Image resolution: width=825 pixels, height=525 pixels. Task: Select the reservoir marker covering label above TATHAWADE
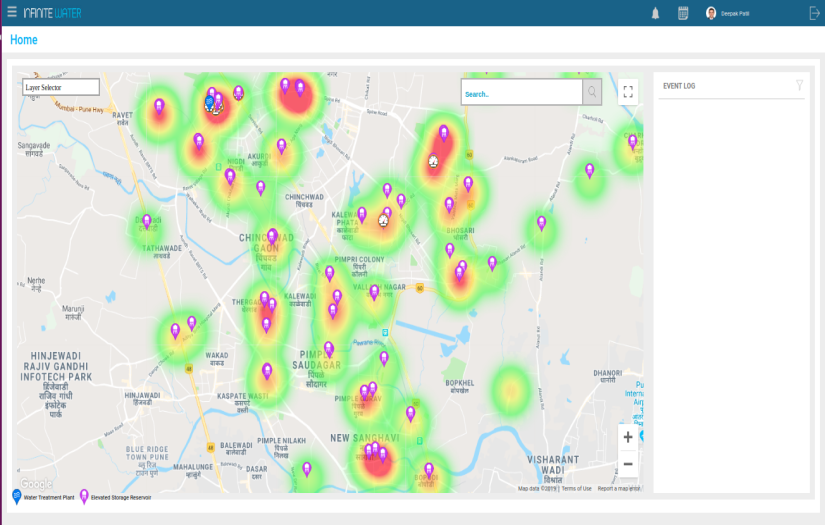point(147,221)
